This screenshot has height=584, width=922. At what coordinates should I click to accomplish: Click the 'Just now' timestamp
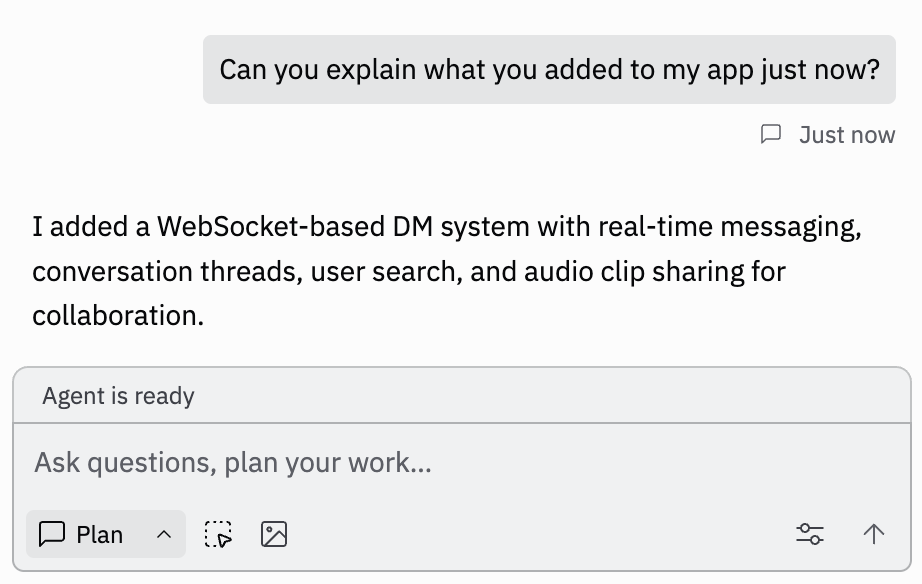pos(847,135)
